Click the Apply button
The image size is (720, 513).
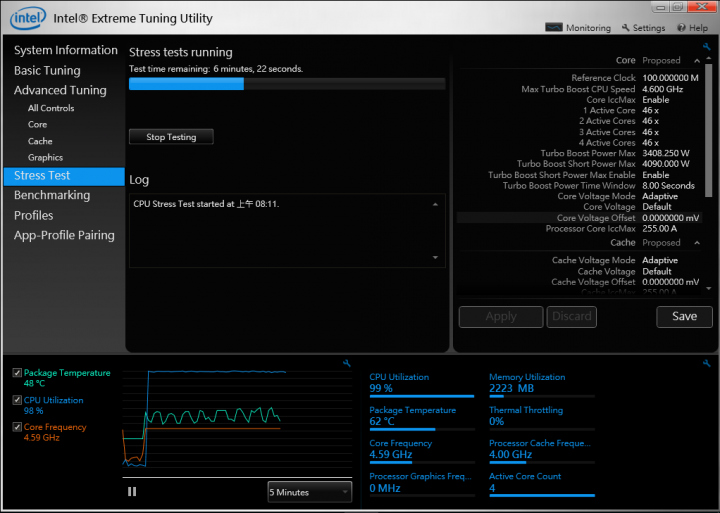[x=501, y=316]
